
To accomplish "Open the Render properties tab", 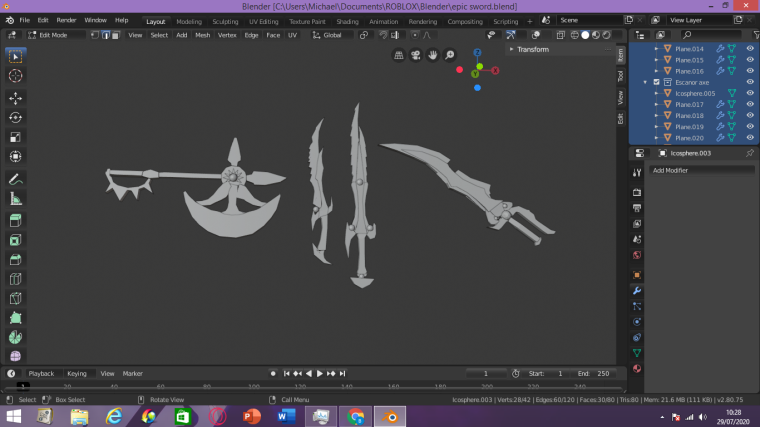I will click(637, 192).
